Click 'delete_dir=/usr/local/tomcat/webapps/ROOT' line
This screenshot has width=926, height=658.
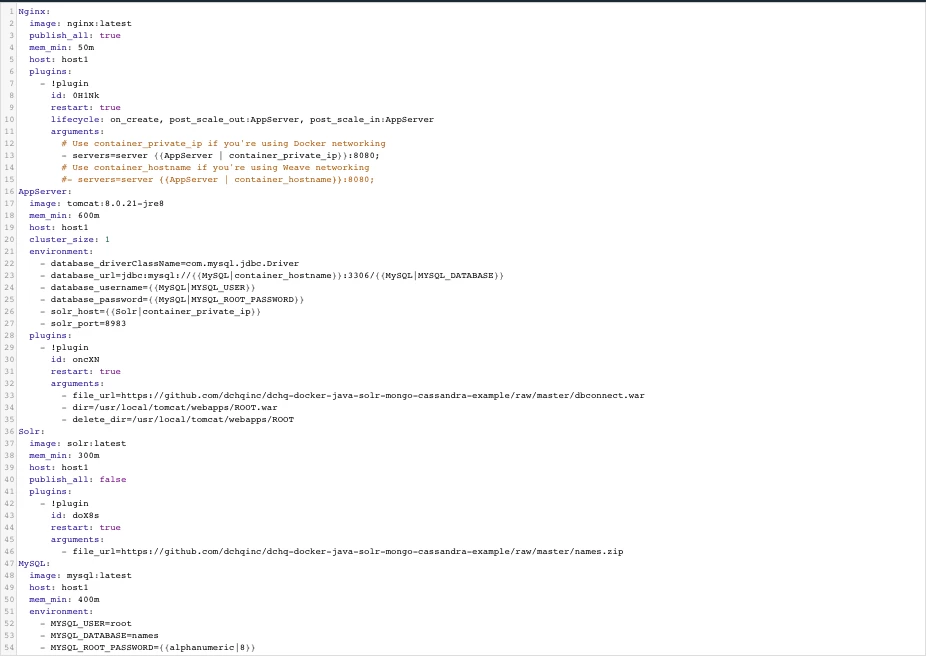178,419
